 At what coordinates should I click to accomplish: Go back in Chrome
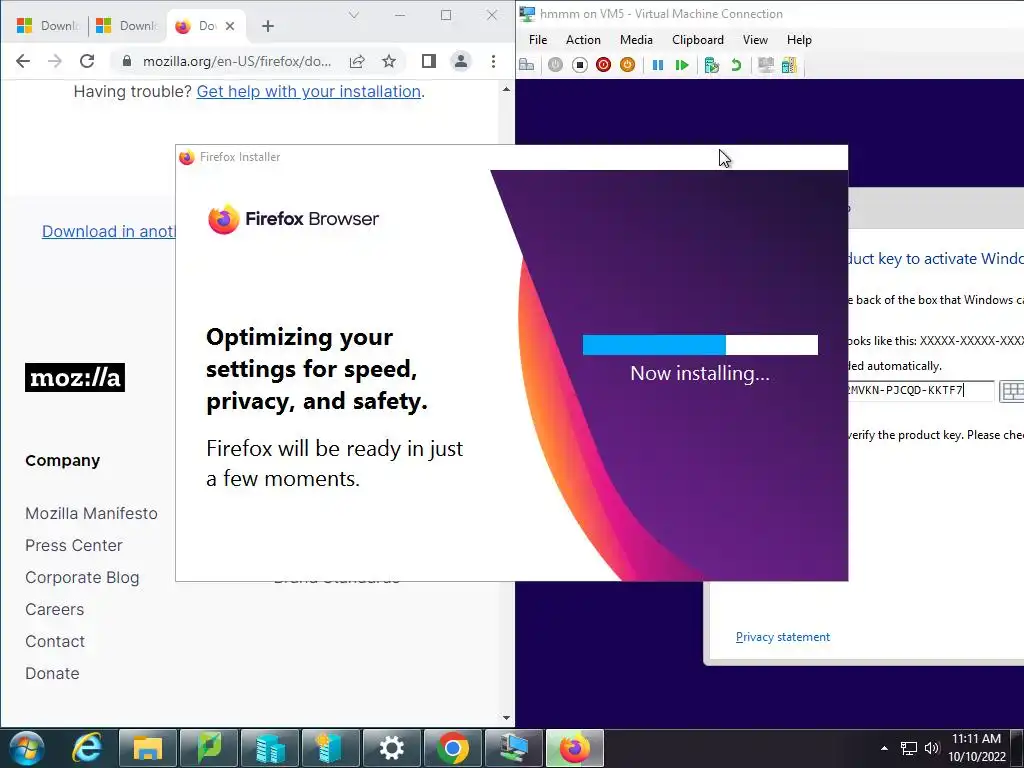pyautogui.click(x=23, y=61)
